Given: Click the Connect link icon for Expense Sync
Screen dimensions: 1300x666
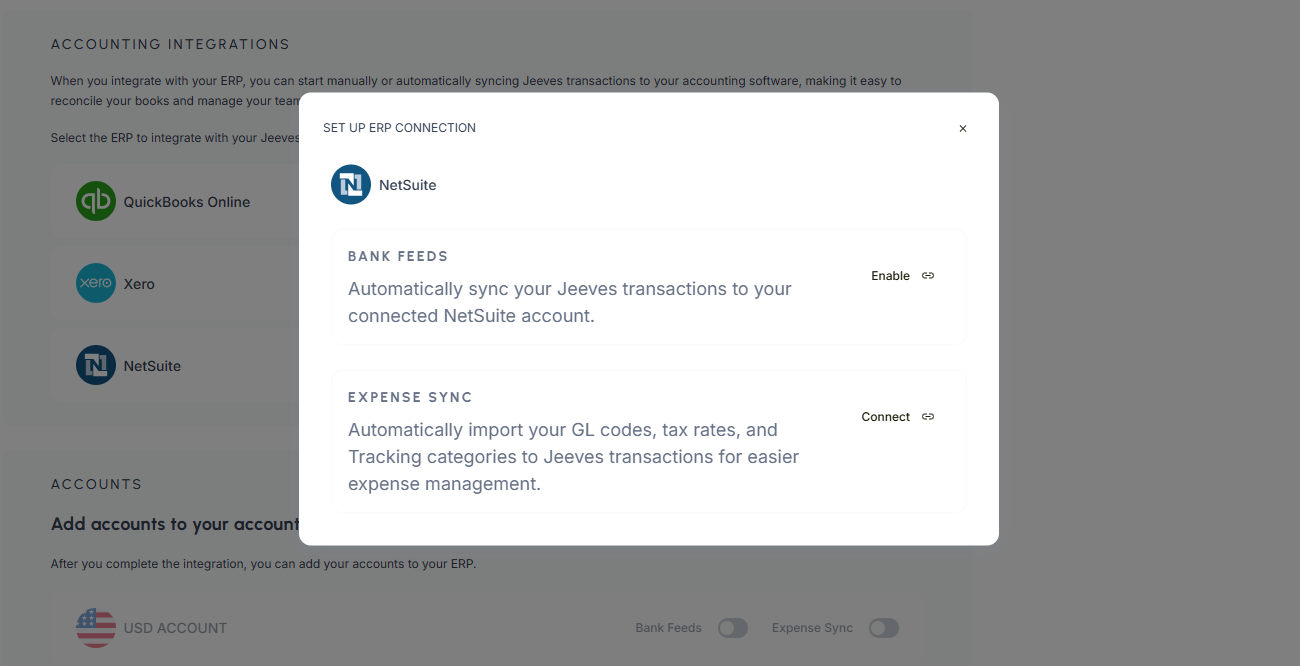Looking at the screenshot, I should [x=928, y=417].
